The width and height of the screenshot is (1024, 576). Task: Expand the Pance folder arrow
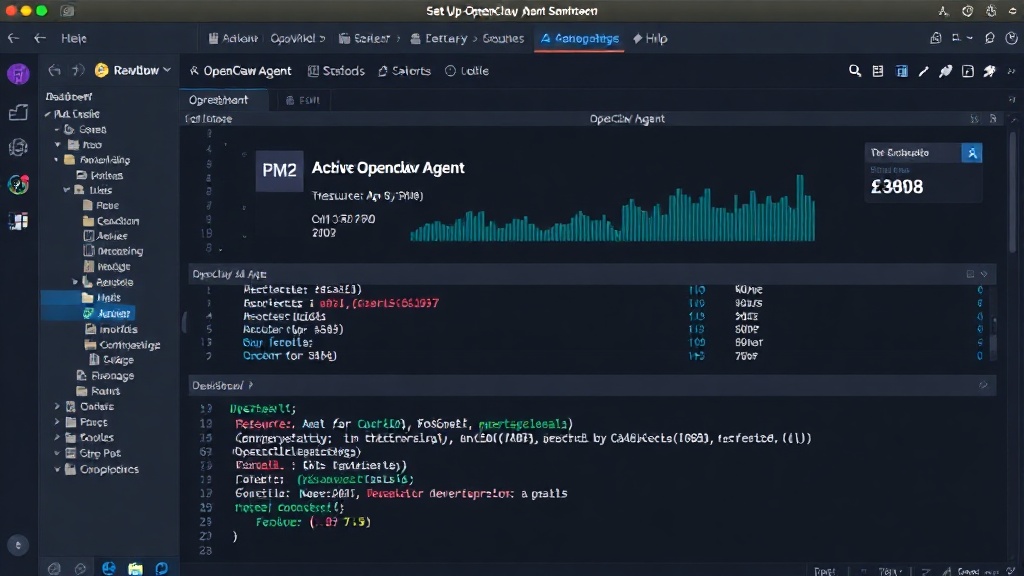tap(57, 422)
